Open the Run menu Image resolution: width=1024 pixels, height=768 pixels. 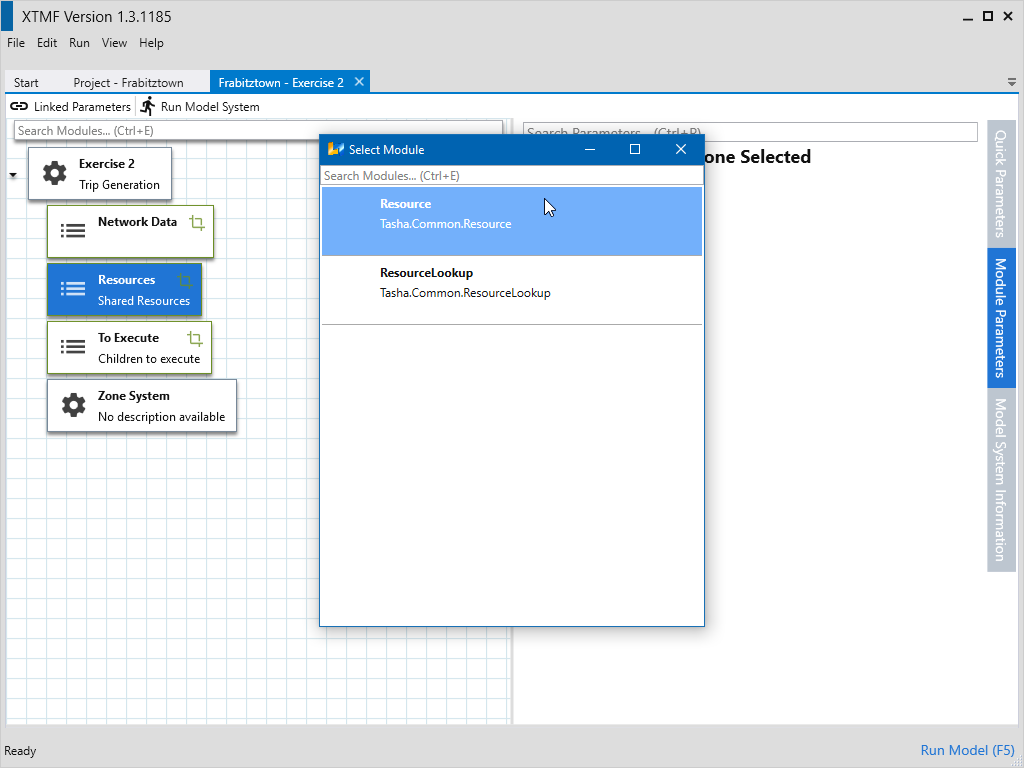coord(79,43)
